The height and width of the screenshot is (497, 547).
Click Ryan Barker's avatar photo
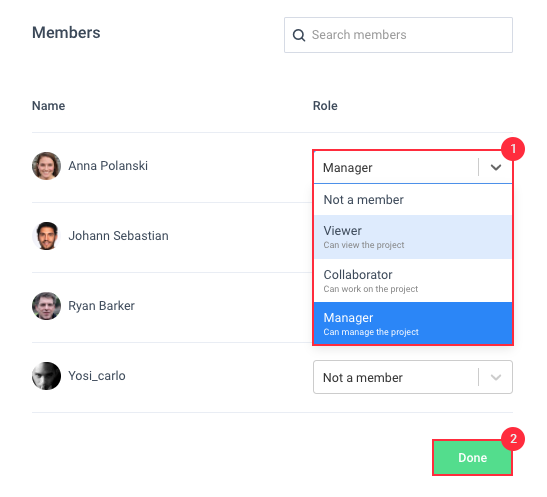pos(46,306)
